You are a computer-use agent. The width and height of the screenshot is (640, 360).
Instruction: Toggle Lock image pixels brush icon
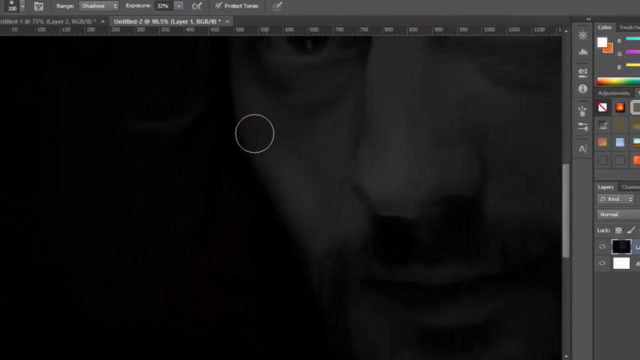pos(631,230)
